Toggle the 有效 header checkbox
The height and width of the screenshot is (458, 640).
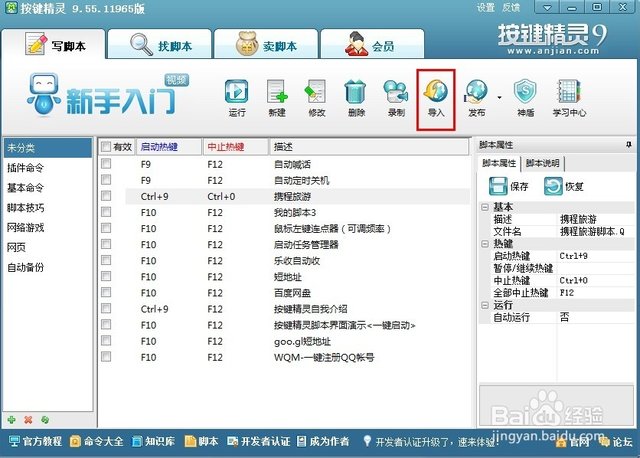click(x=106, y=147)
